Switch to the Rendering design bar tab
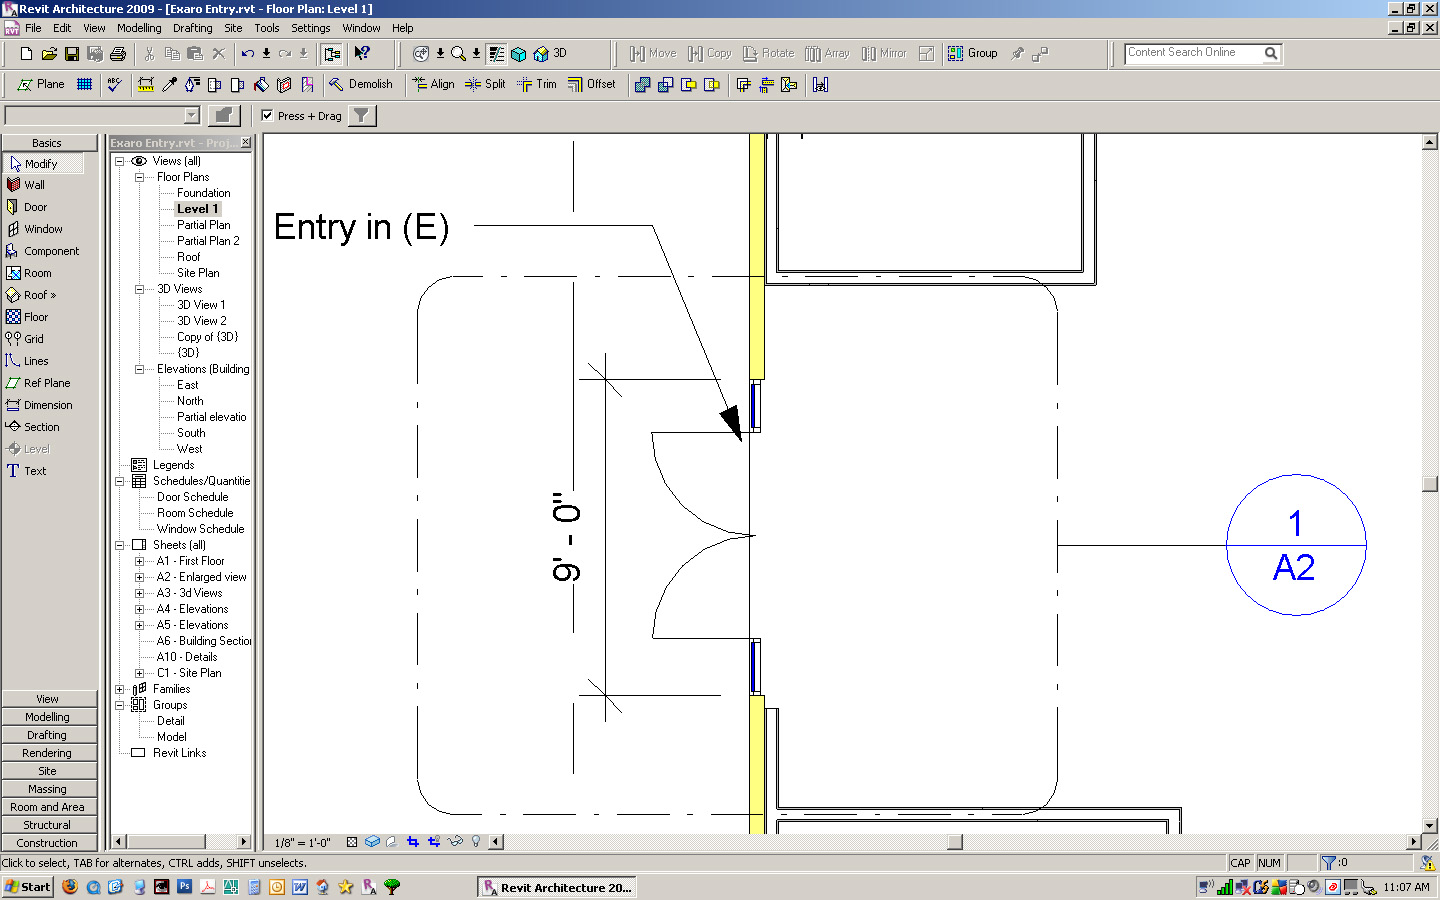This screenshot has height=900, width=1440. coord(48,753)
